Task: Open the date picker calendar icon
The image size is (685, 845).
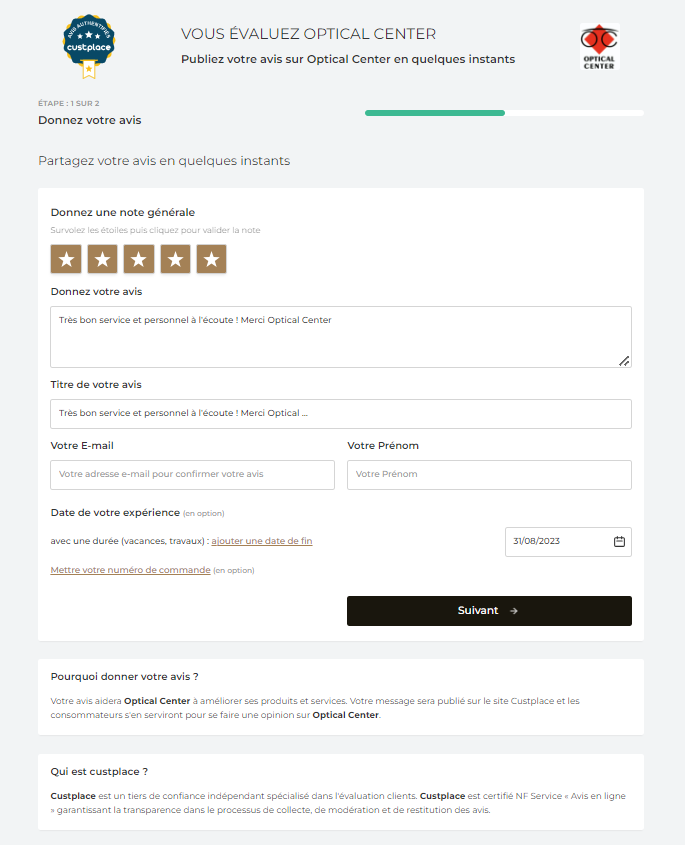Action: (x=619, y=541)
